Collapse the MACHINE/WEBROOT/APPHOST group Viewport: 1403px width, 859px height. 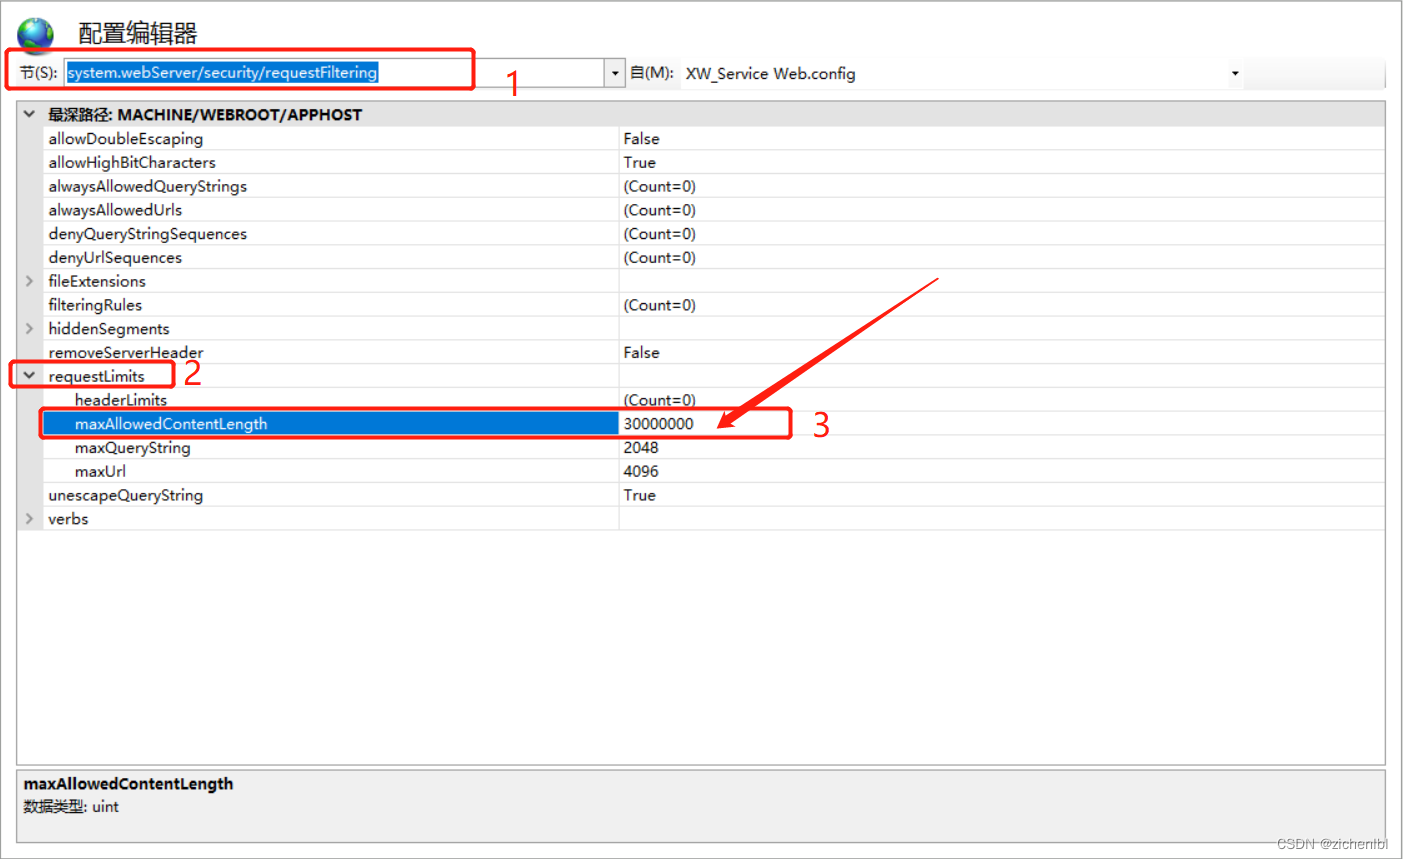coord(29,114)
